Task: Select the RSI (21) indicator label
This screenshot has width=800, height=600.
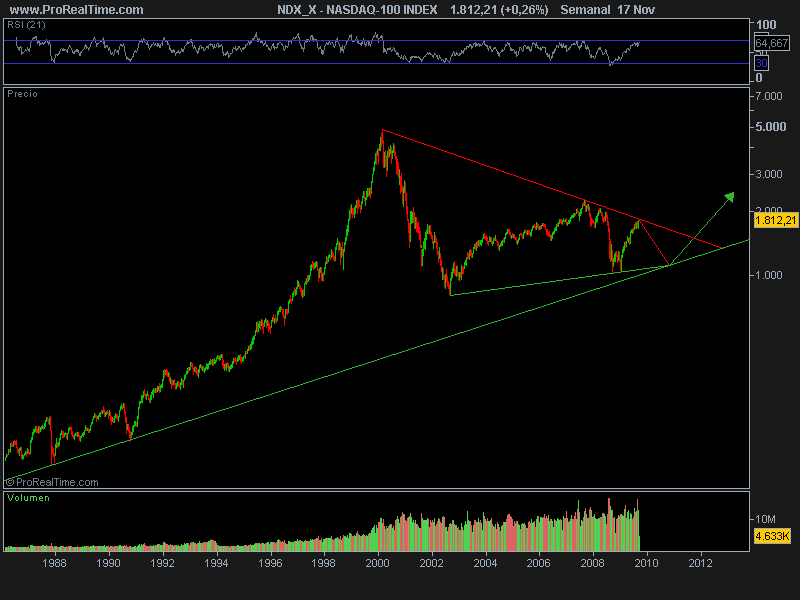Action: click(26, 25)
